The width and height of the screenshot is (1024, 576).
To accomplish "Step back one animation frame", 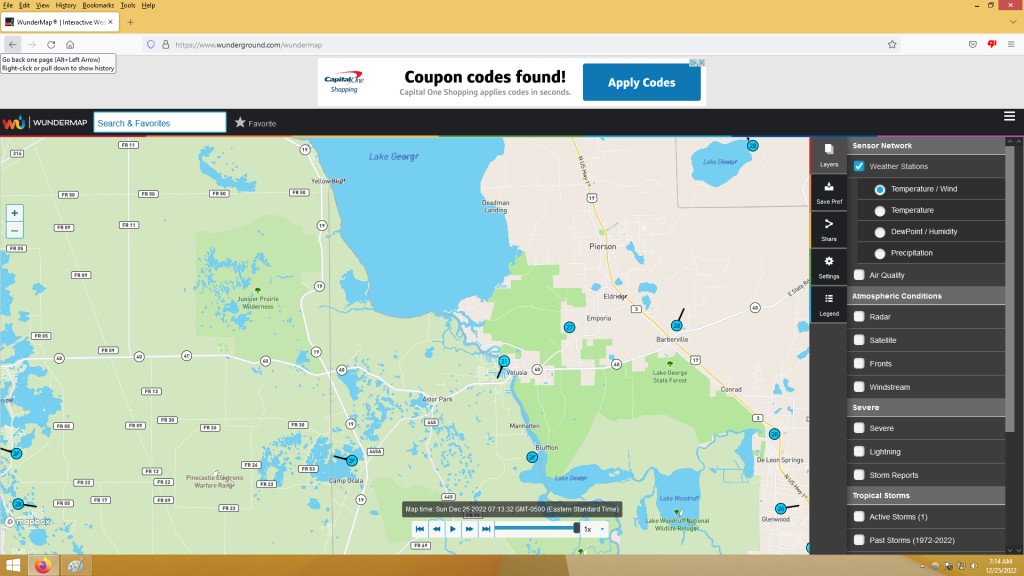I will [436, 529].
